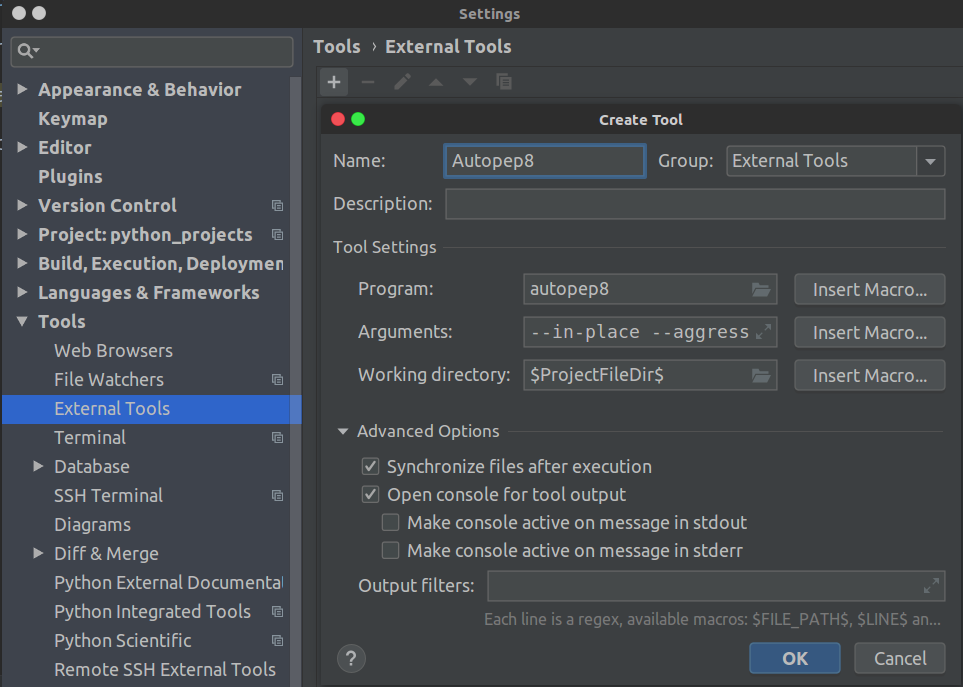Close the Create Tool dialog with red button
Screen dimensions: 963x687
point(338,119)
